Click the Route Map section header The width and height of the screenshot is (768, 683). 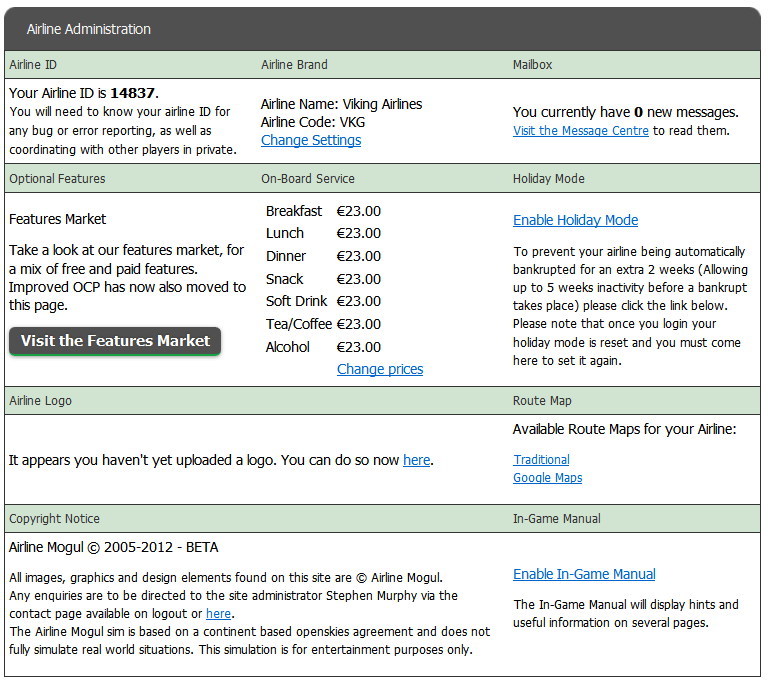click(x=542, y=401)
